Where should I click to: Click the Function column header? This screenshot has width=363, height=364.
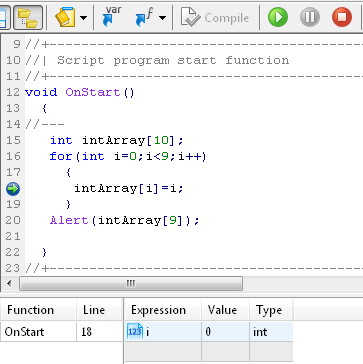point(38,310)
